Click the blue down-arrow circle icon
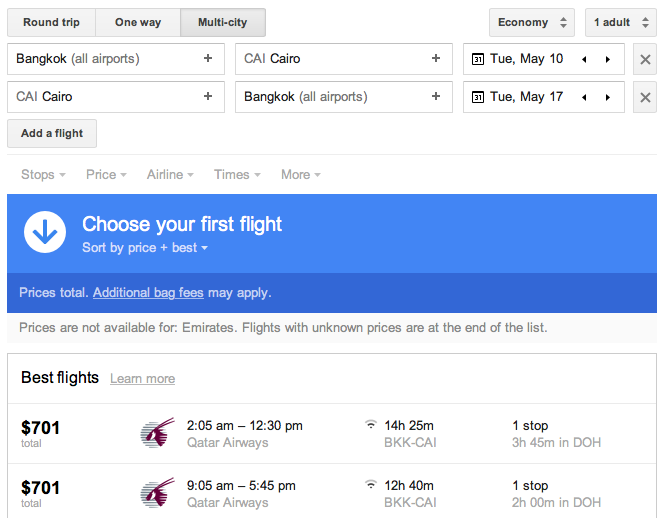 (x=45, y=232)
